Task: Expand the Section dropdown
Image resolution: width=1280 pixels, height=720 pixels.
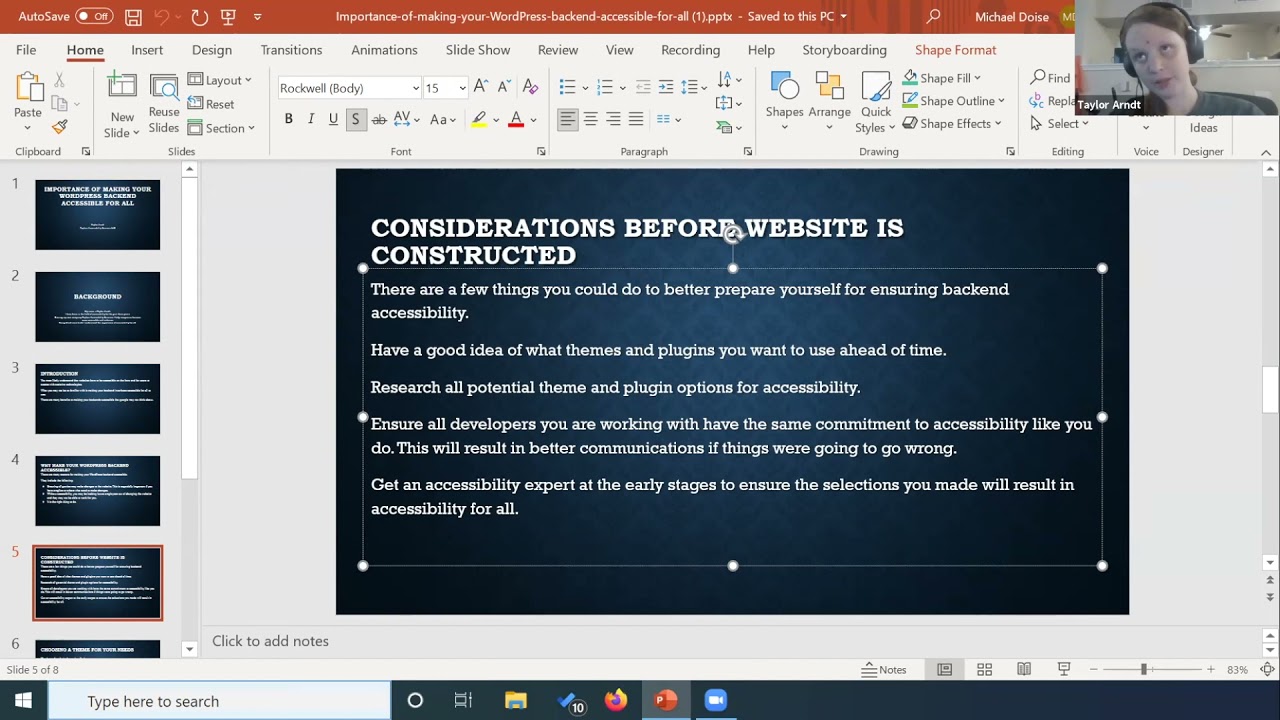Action: pos(221,128)
